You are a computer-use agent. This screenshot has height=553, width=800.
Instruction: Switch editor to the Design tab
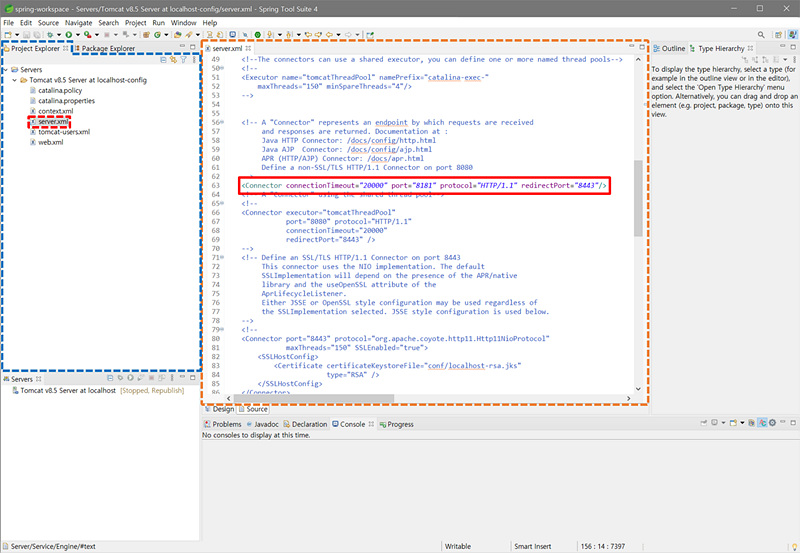219,409
